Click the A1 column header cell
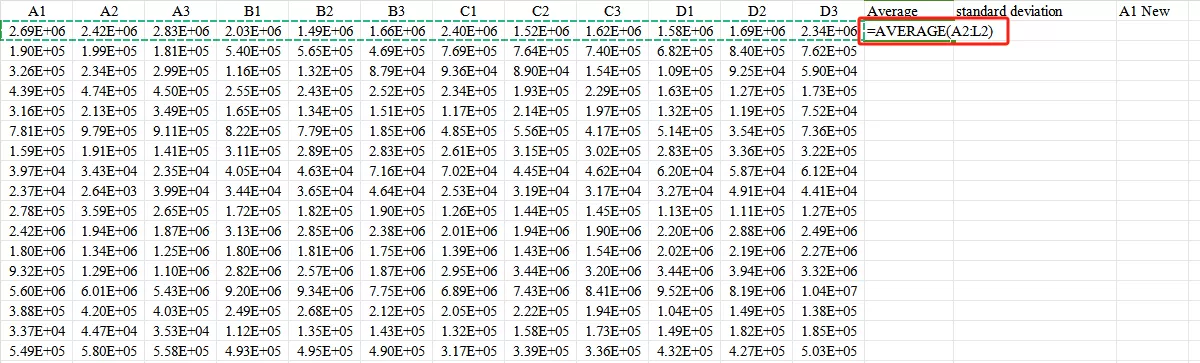1200x363 pixels. [x=37, y=11]
